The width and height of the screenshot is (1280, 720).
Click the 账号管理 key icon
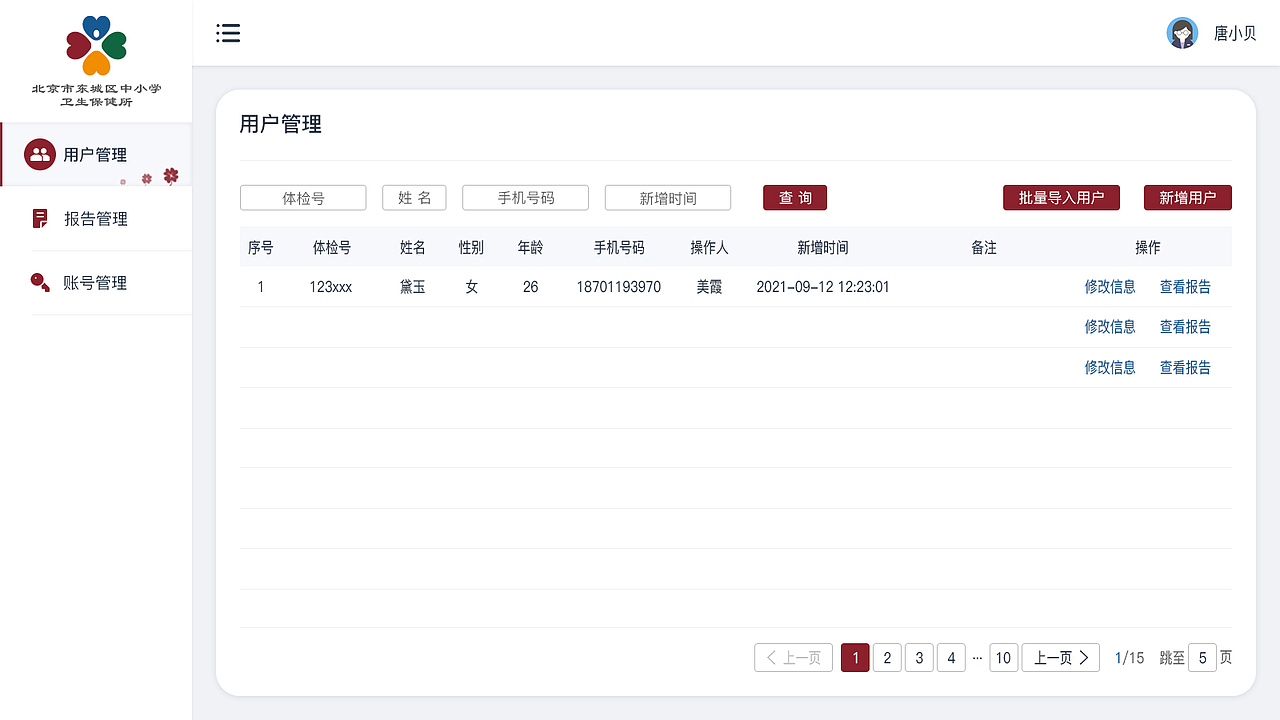(40, 282)
